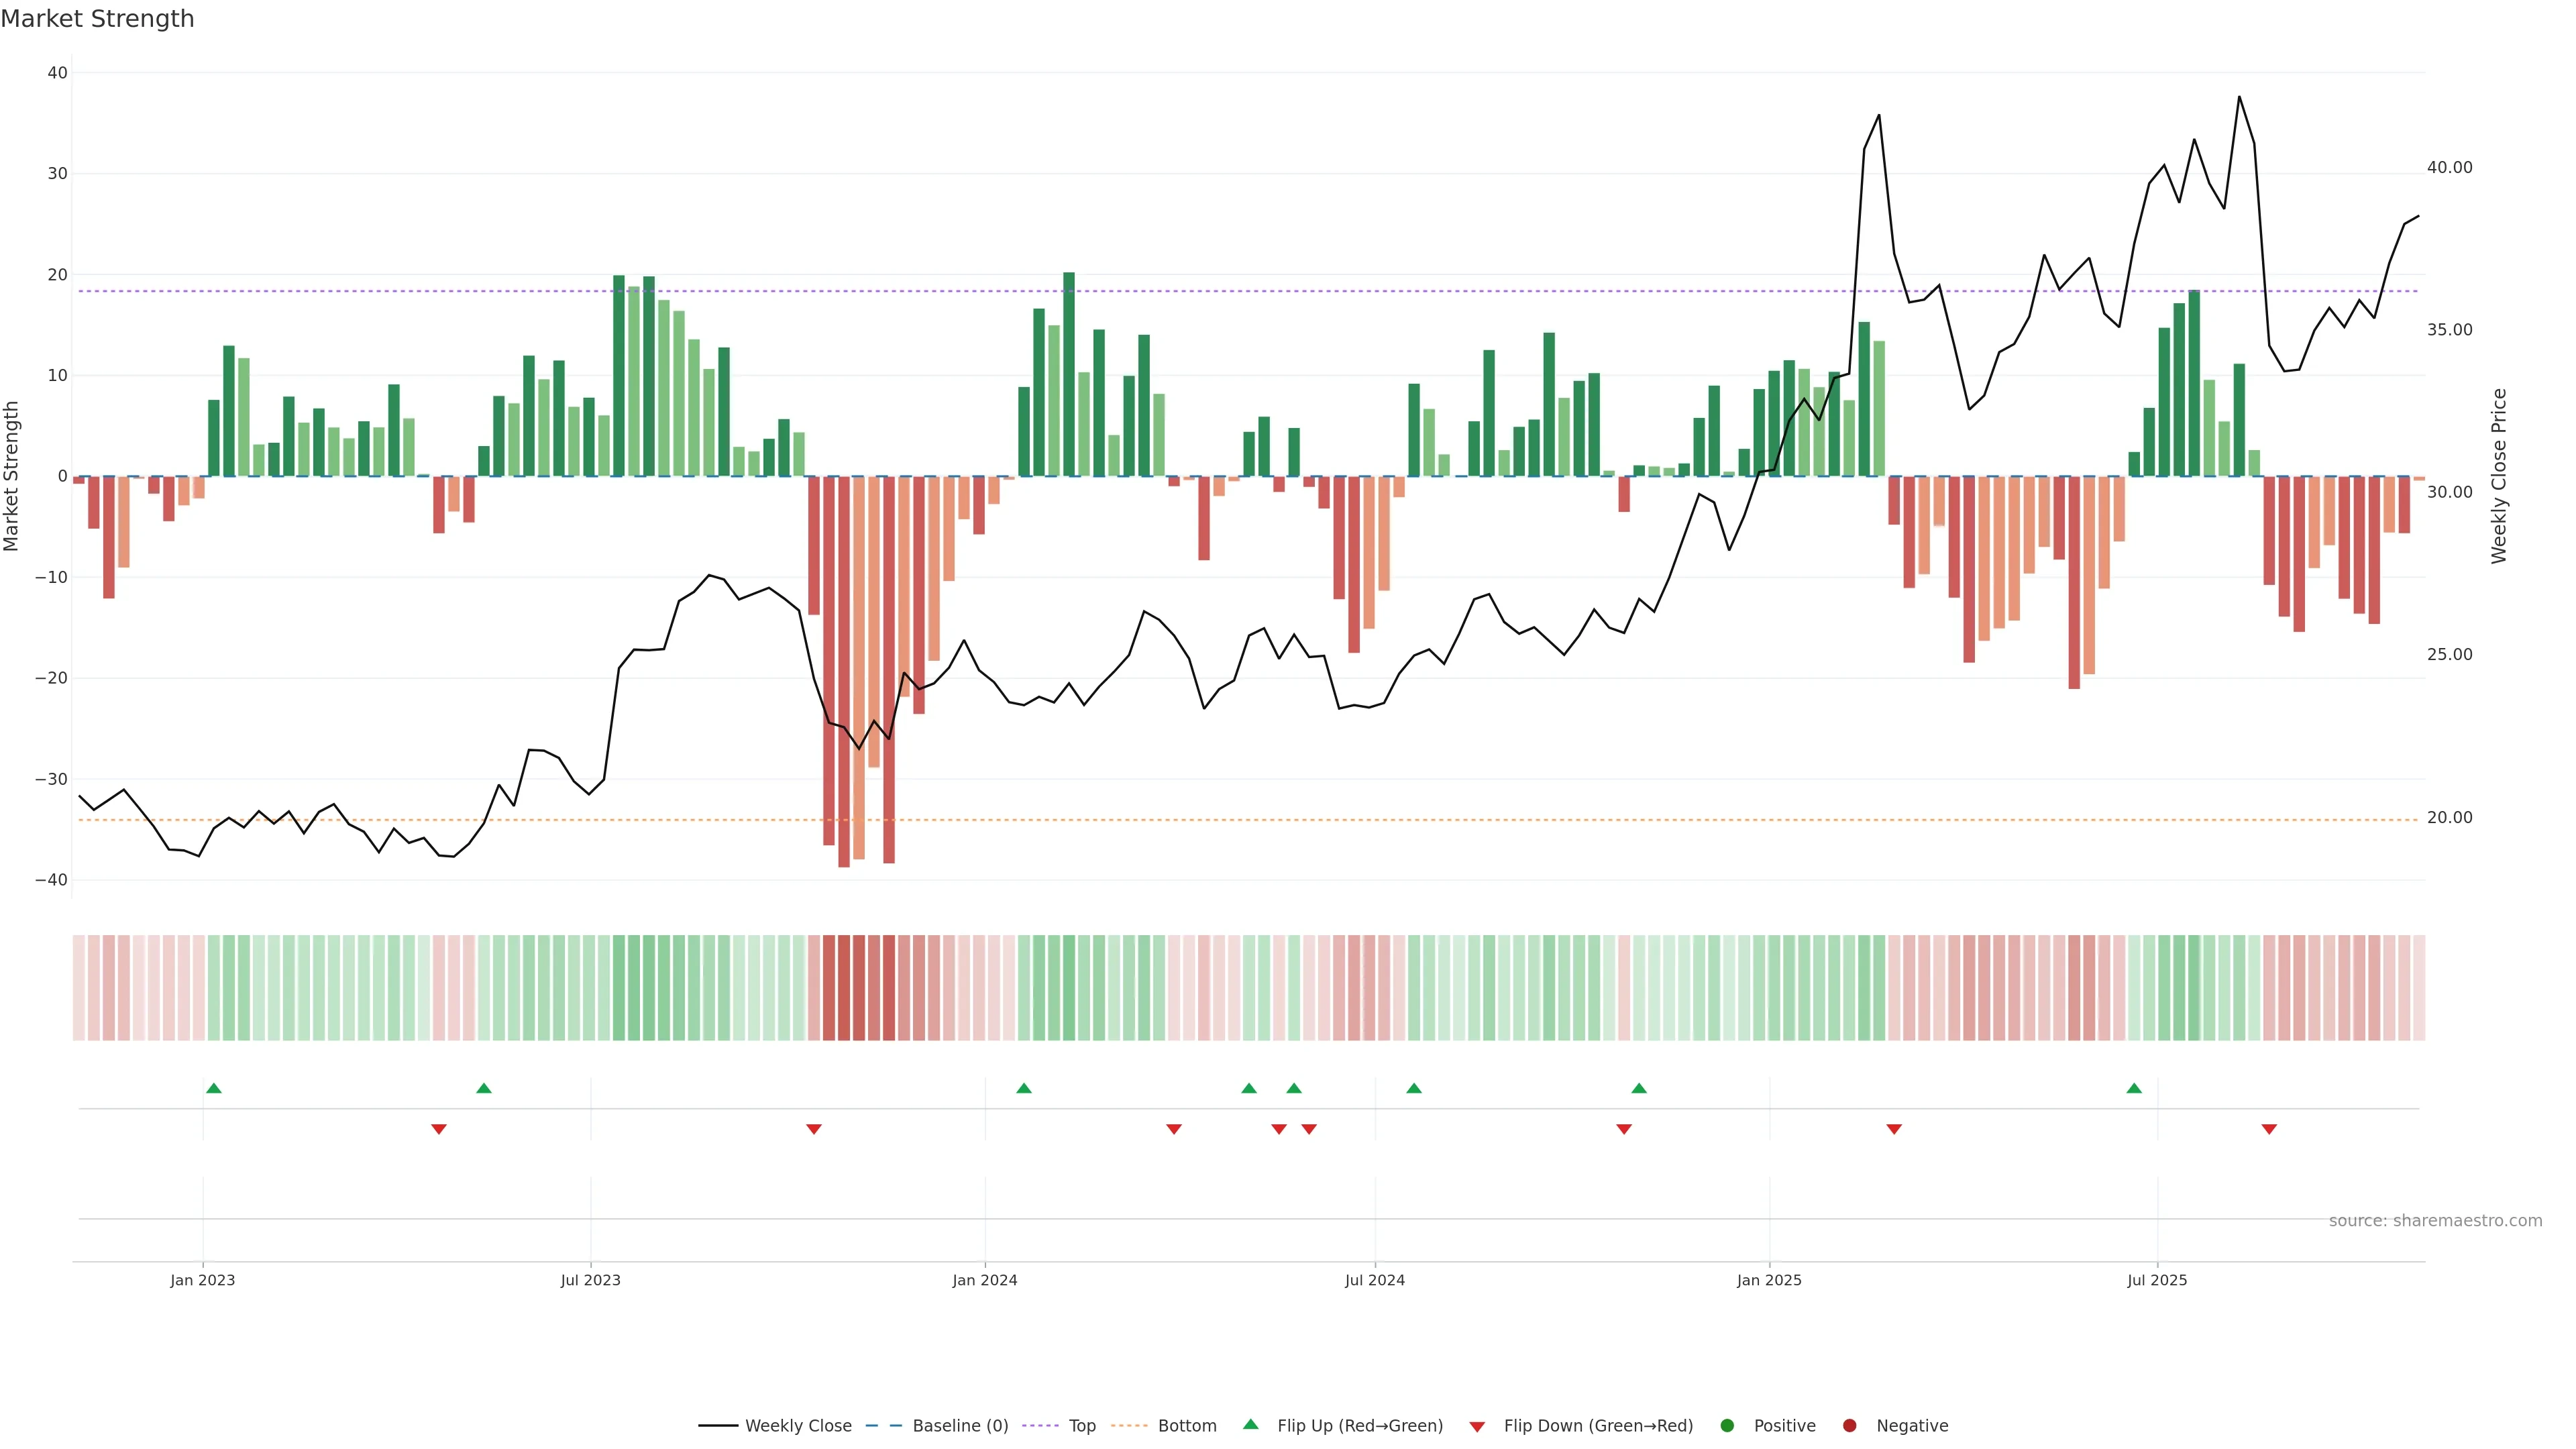
Task: Select the Jul 2025 x-axis label
Action: point(2156,1280)
